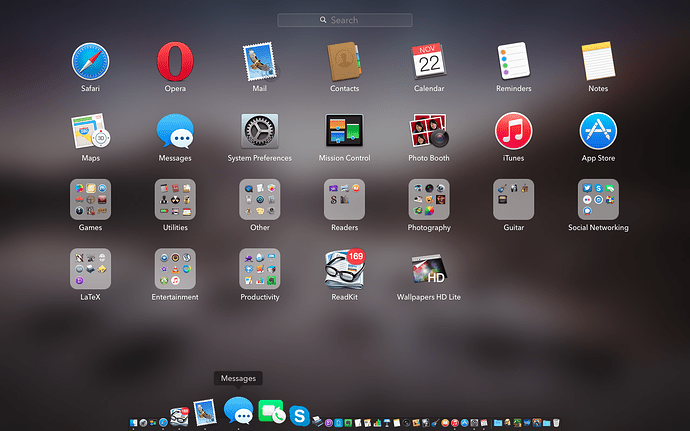The height and width of the screenshot is (431, 690).
Task: Expand the LaTeX folder
Action: click(x=90, y=269)
